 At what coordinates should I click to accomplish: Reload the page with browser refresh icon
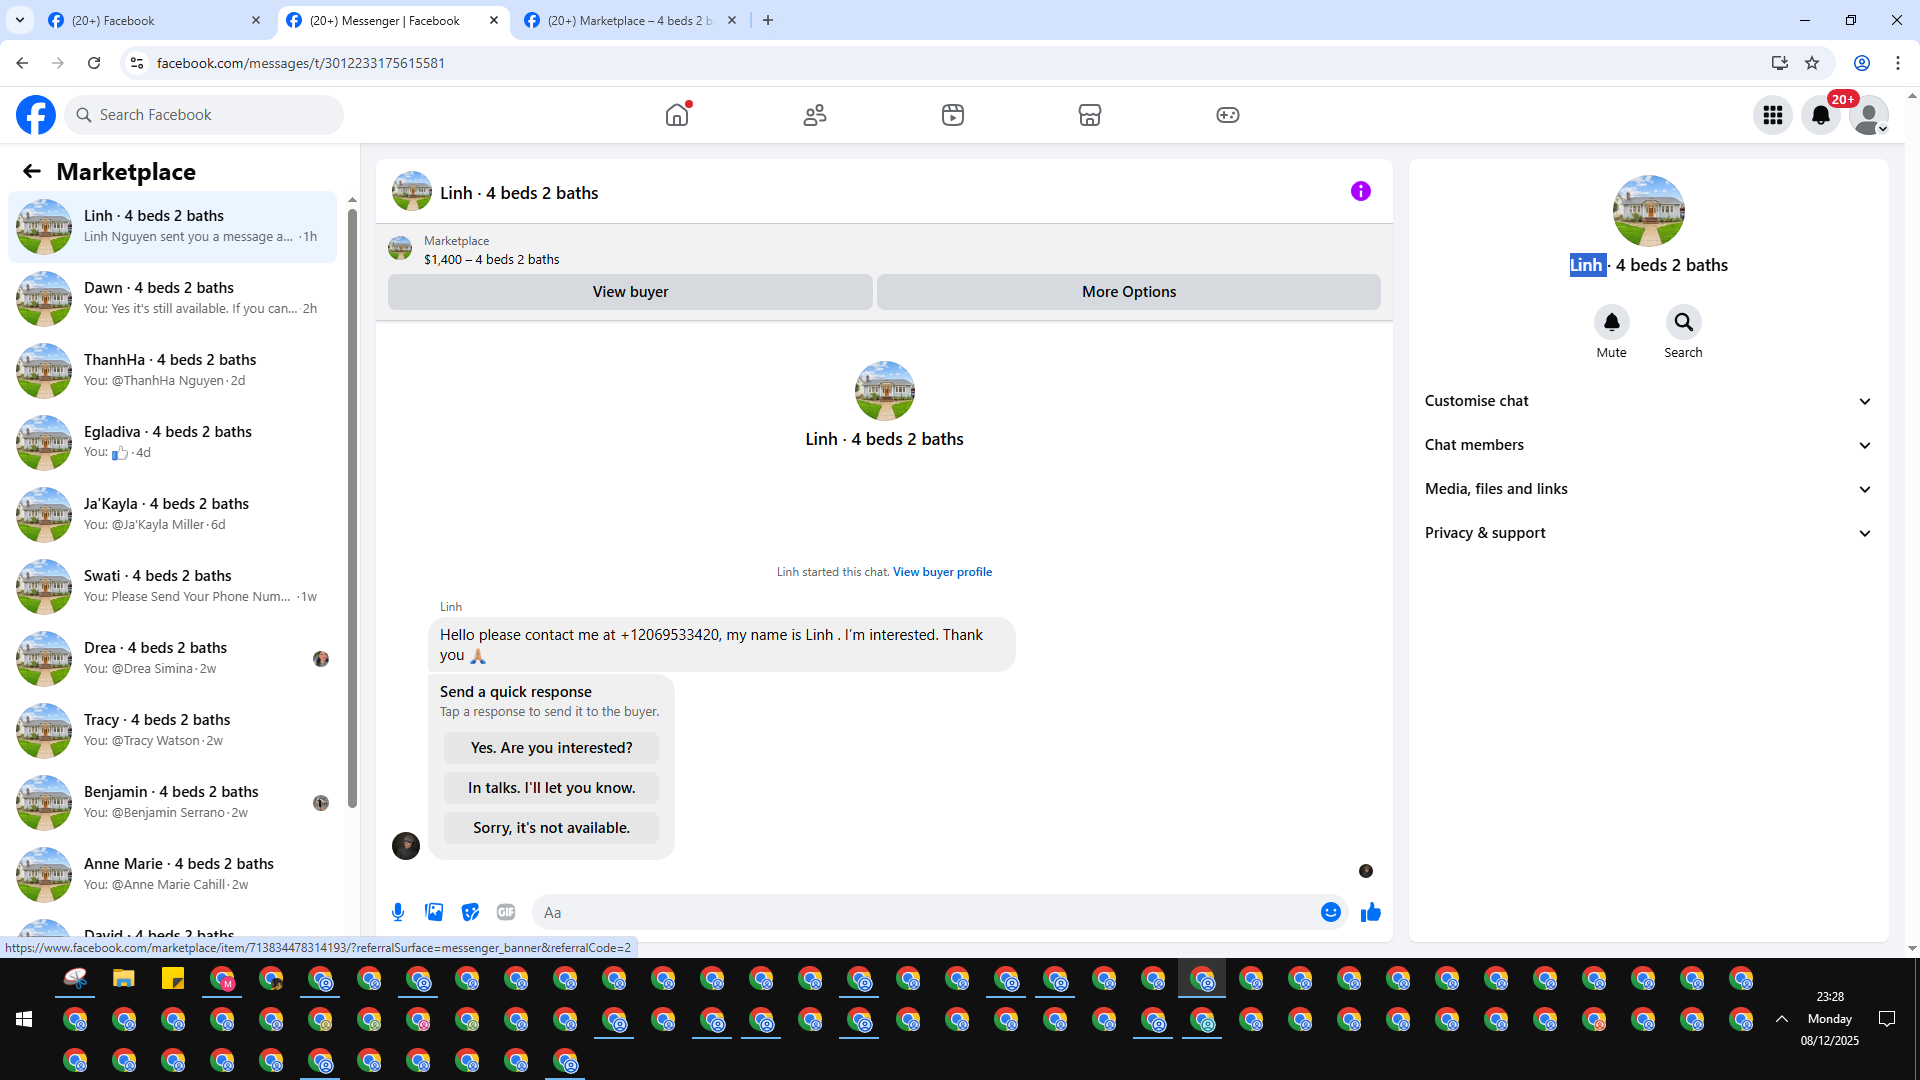click(x=94, y=63)
